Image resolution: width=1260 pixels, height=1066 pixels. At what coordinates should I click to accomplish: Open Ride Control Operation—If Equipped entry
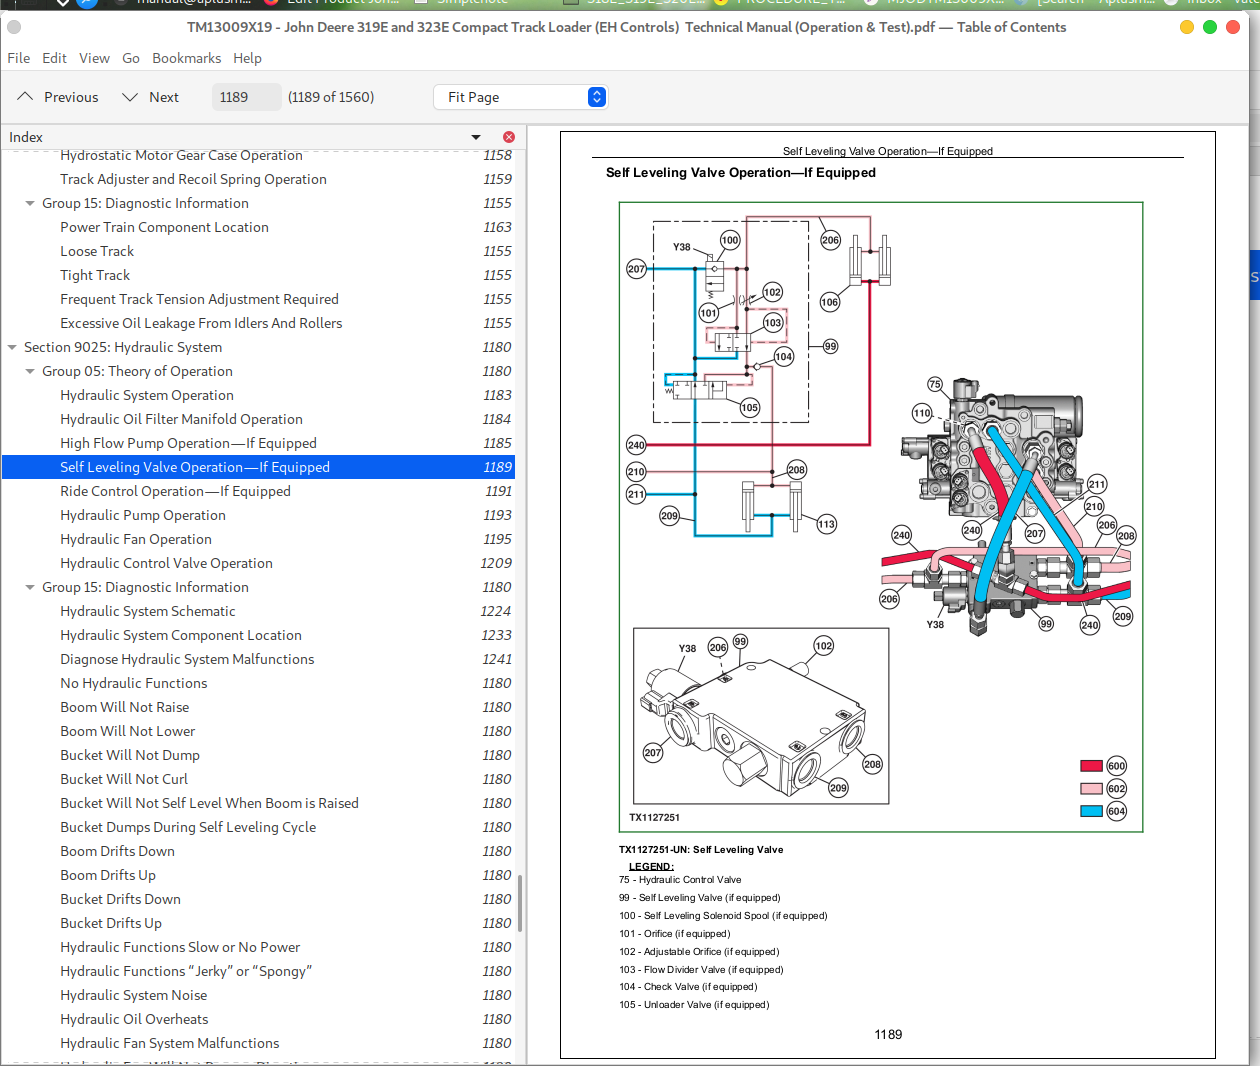(x=175, y=491)
